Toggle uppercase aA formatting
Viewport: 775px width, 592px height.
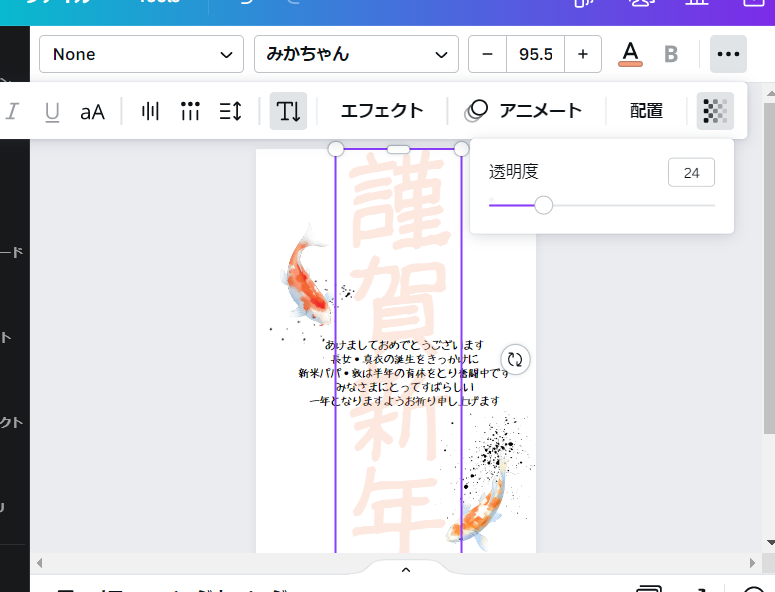(92, 111)
